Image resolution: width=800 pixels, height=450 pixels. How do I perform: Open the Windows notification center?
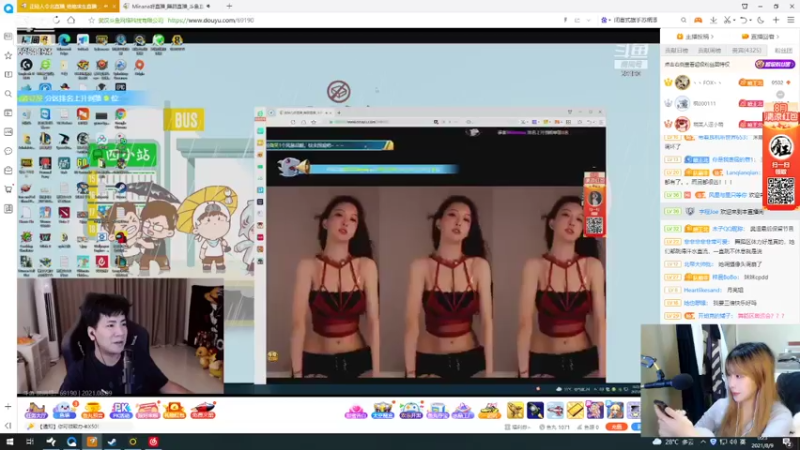tap(788, 442)
